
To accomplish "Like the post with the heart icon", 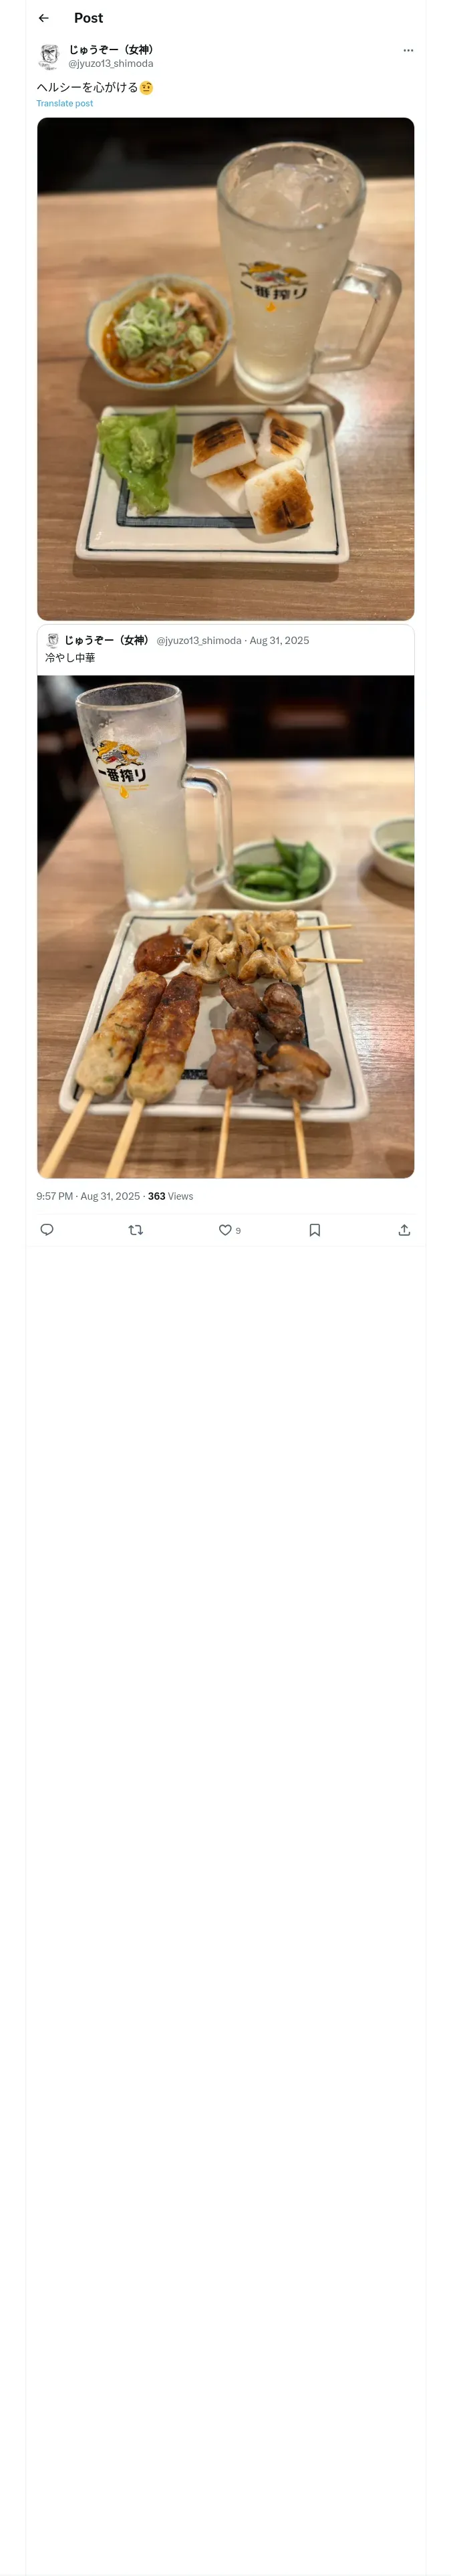I will coord(225,1230).
